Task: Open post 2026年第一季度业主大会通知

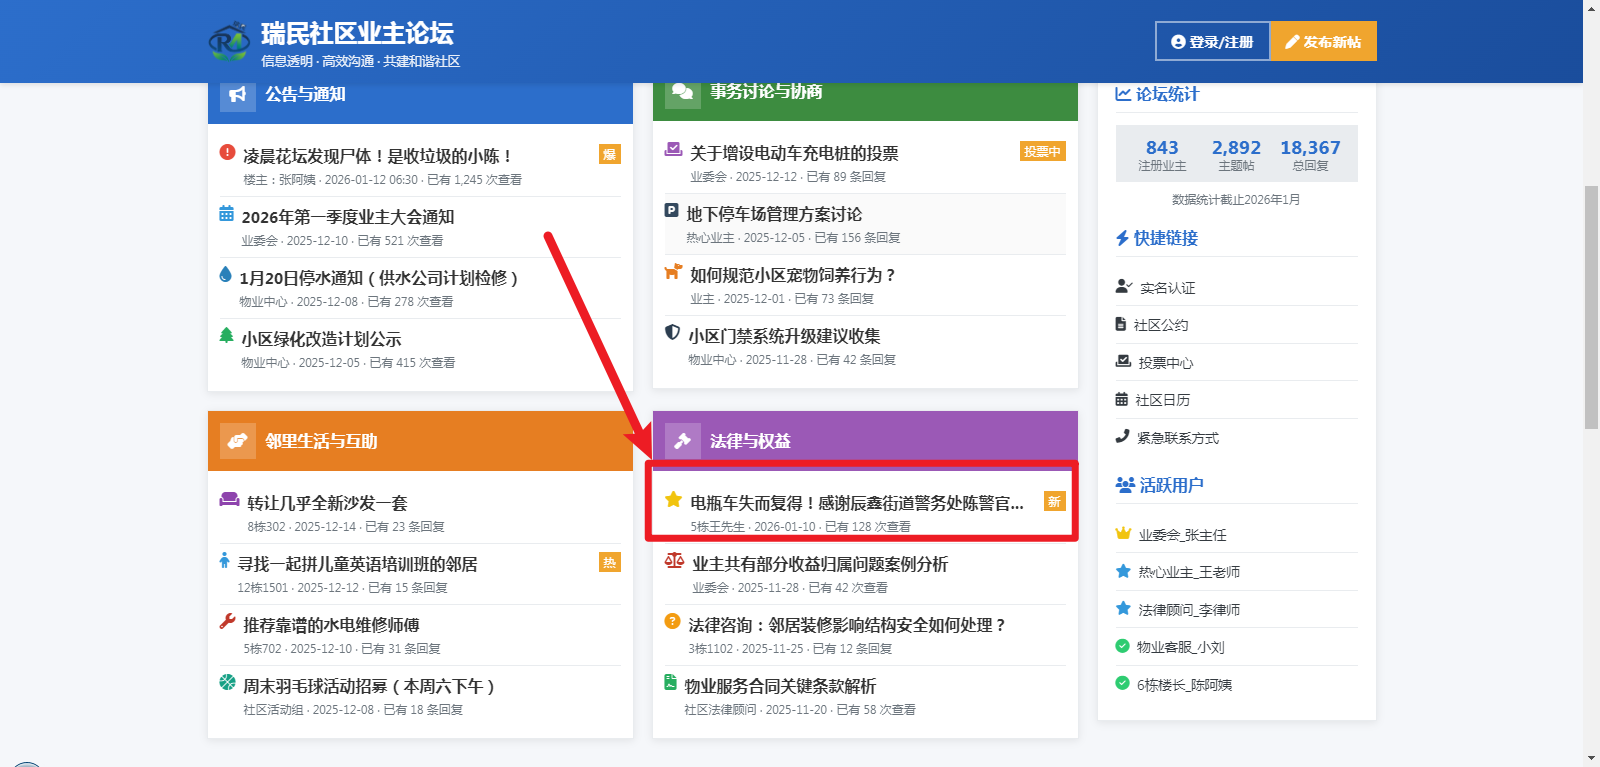Action: coord(348,217)
